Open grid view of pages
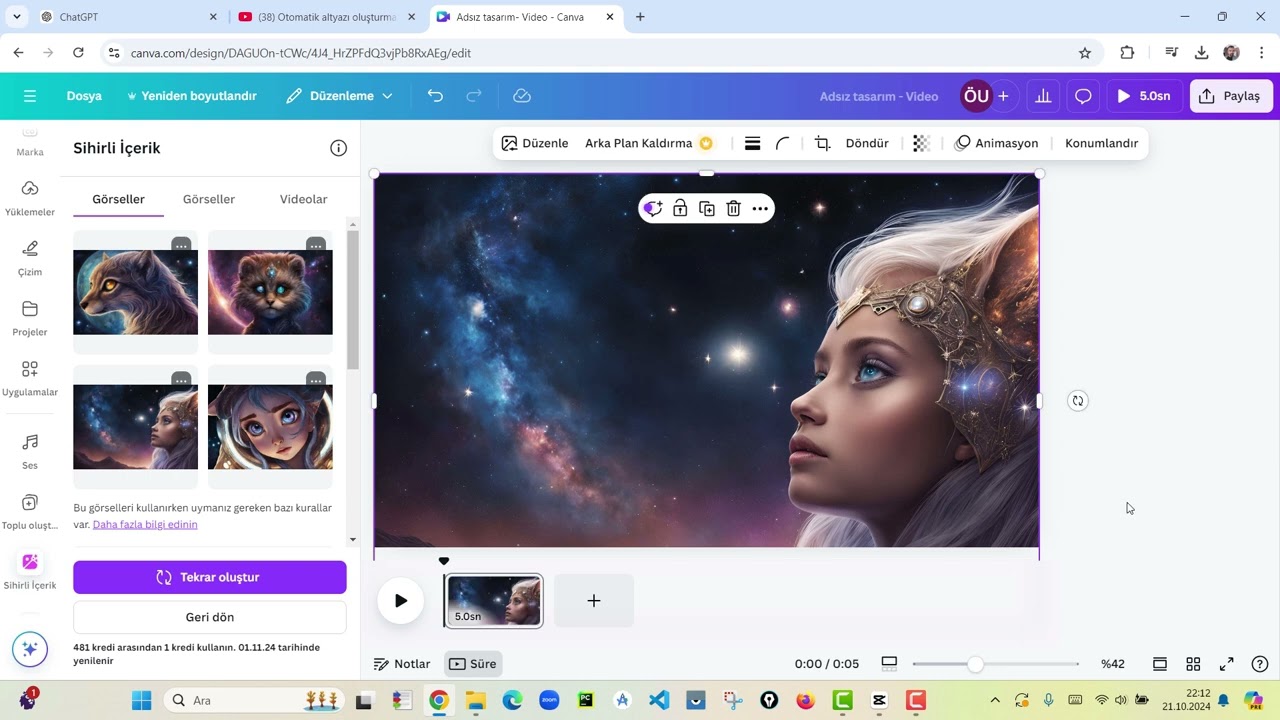1280x720 pixels. [1193, 664]
